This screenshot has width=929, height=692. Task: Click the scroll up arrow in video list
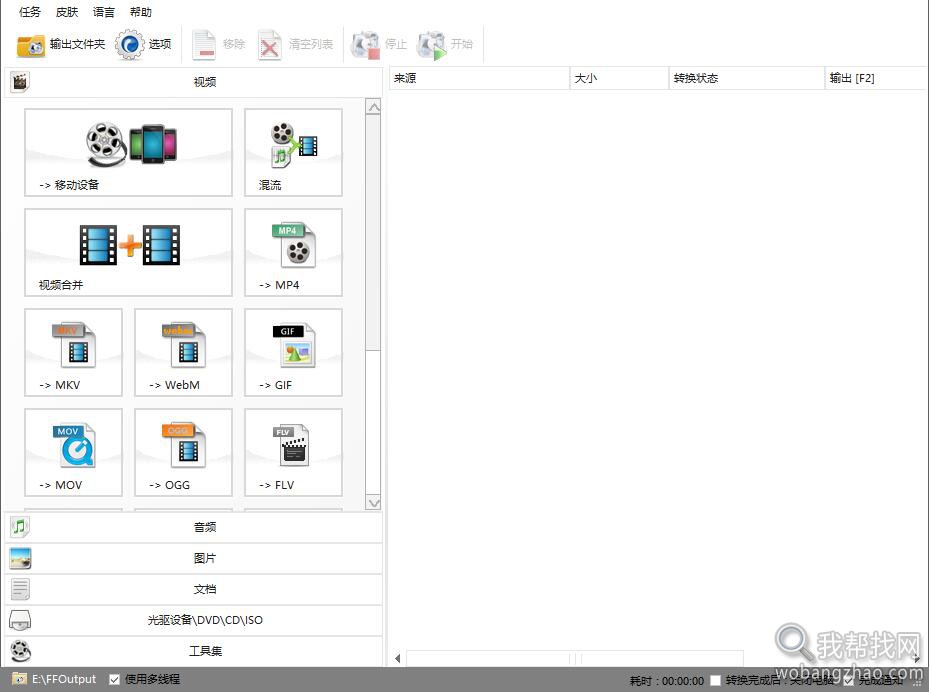373,107
